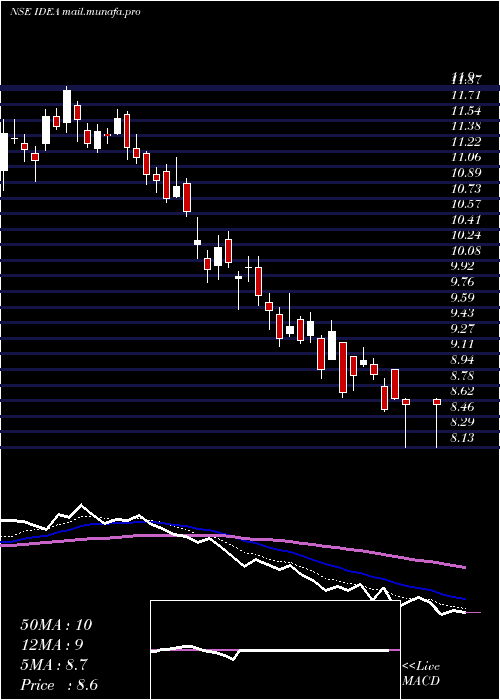Viewport: 500px width, 700px height.
Task: Click the <<Live label
Action: 421,667
